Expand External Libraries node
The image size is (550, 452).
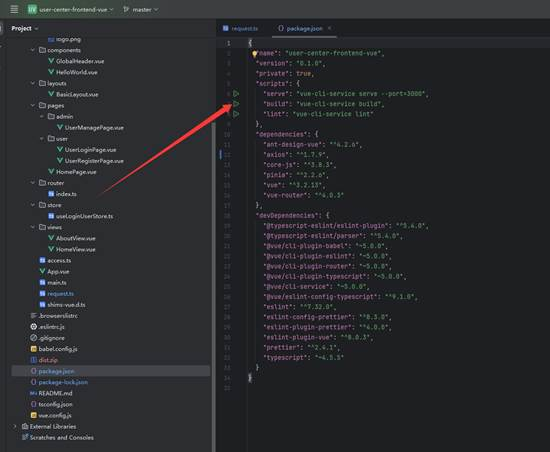click(x=15, y=426)
